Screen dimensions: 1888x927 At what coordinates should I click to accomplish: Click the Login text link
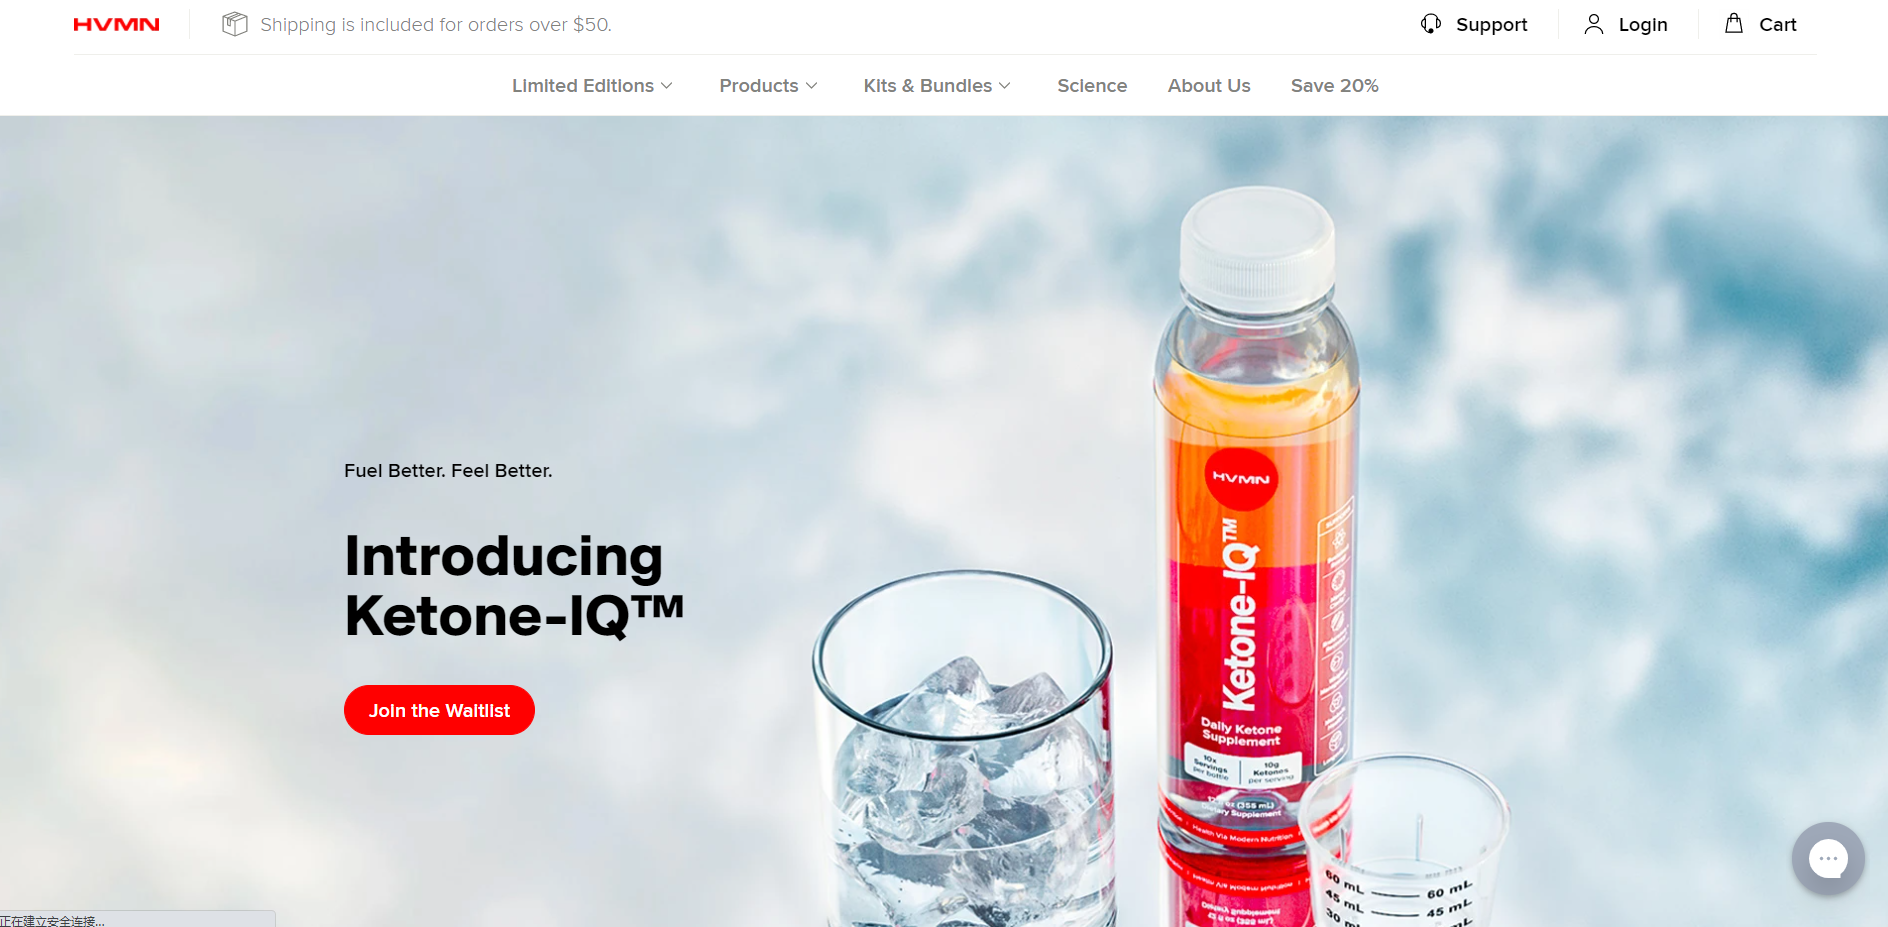pos(1643,24)
